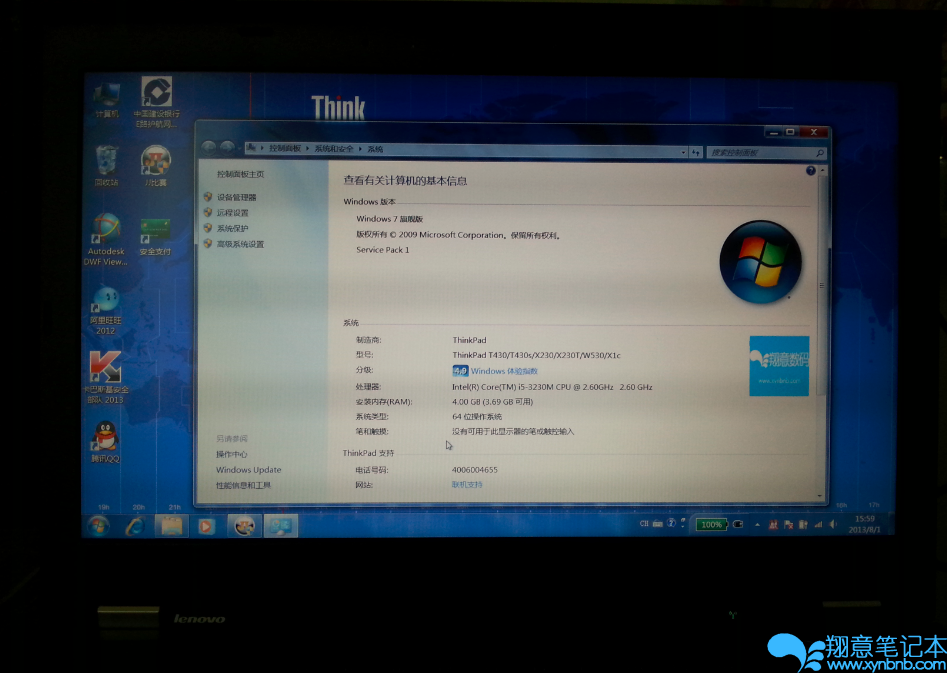Open the 联机支持 website link
The width and height of the screenshot is (947, 673).
[x=467, y=485]
